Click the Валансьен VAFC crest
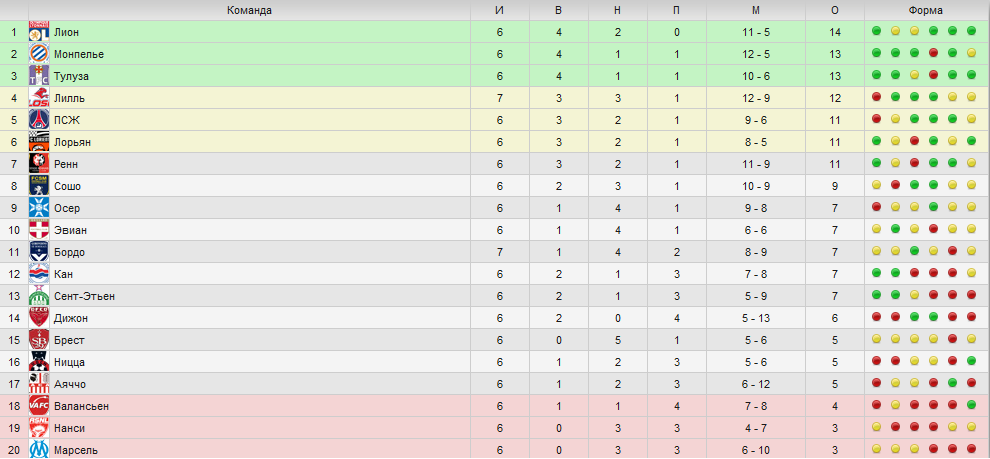Image resolution: width=990 pixels, height=459 pixels. [x=39, y=406]
